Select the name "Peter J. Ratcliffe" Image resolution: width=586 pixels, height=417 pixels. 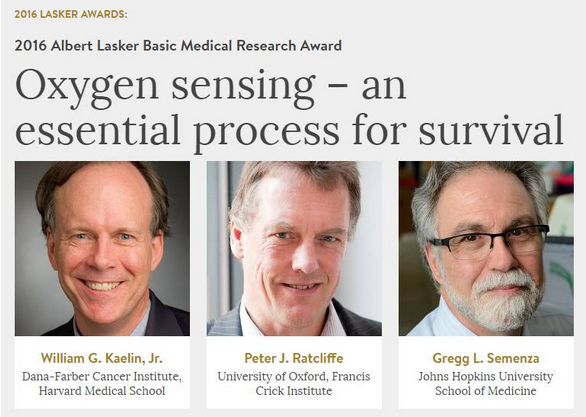294,359
